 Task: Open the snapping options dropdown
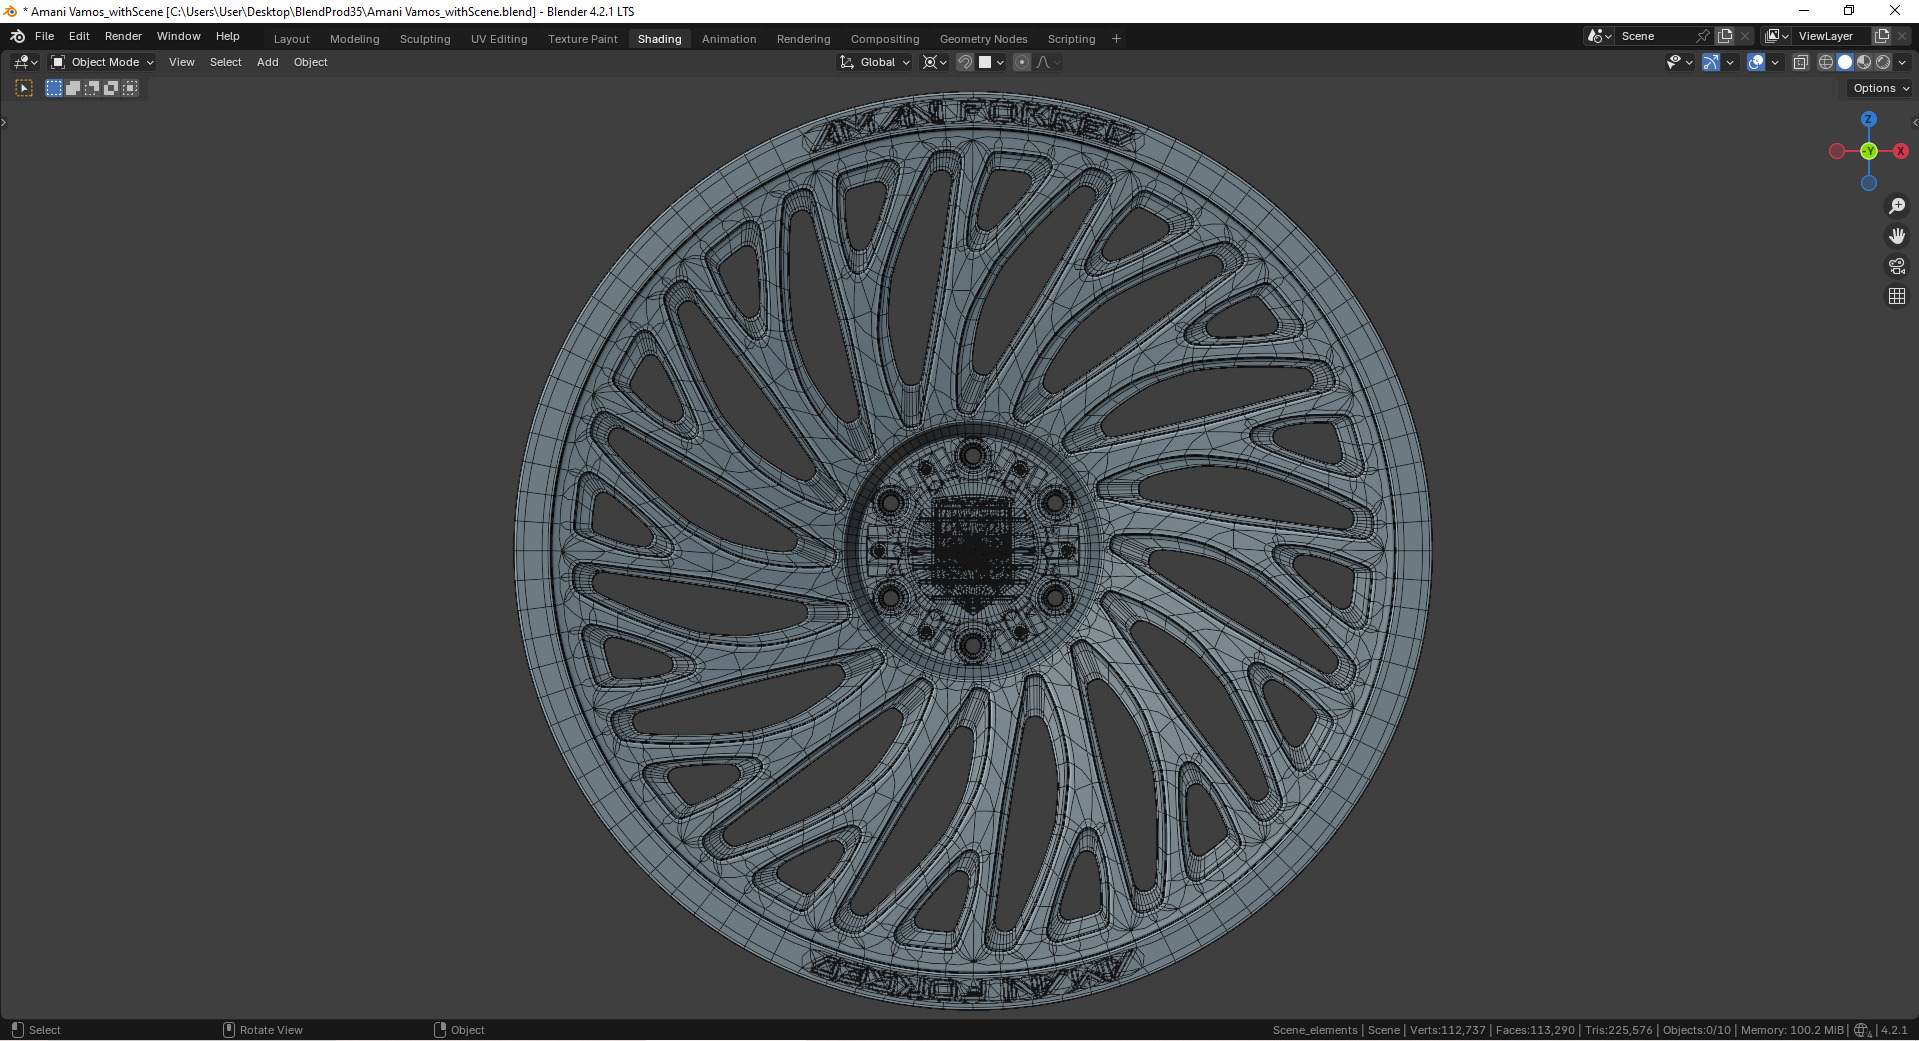pos(991,62)
